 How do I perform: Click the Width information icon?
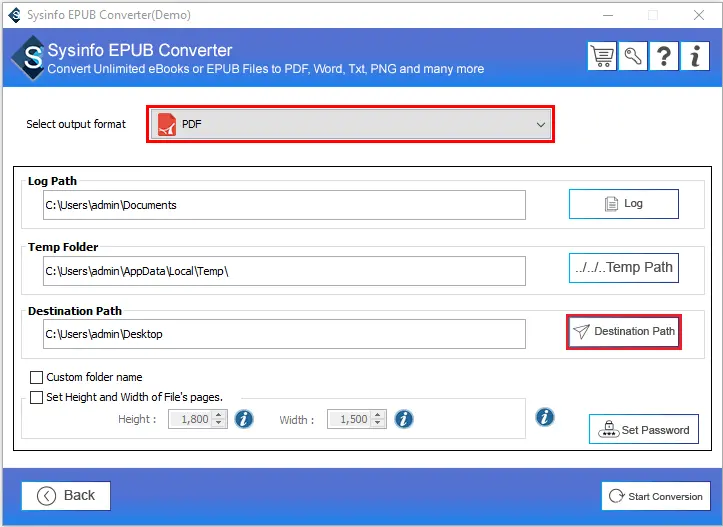[x=404, y=419]
